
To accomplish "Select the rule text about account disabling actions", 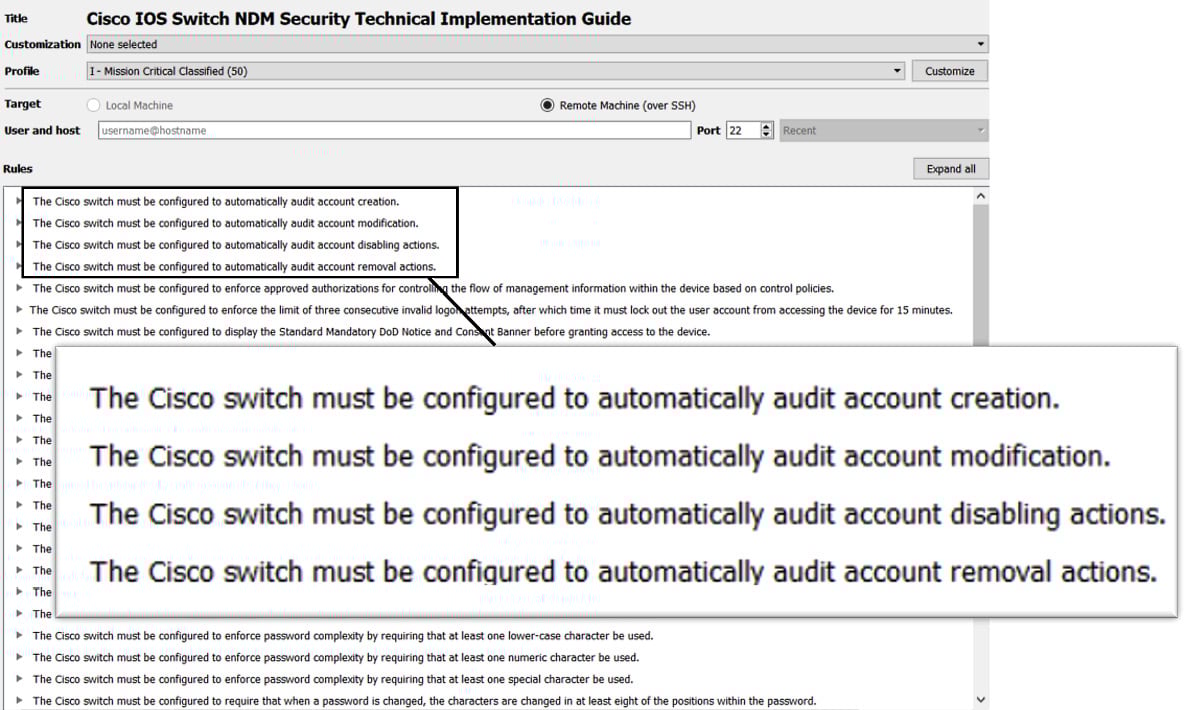I will (235, 245).
